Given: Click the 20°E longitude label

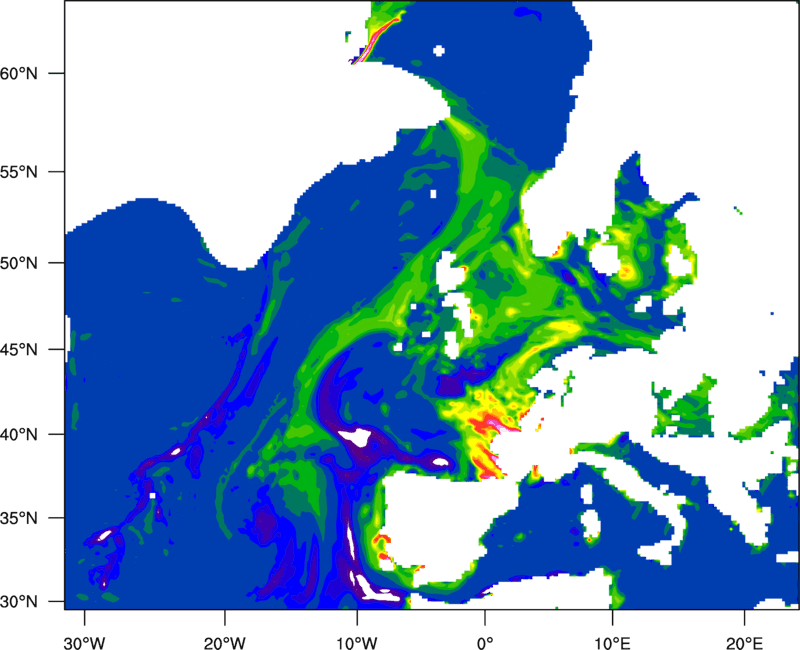Looking at the screenshot, I should [744, 643].
